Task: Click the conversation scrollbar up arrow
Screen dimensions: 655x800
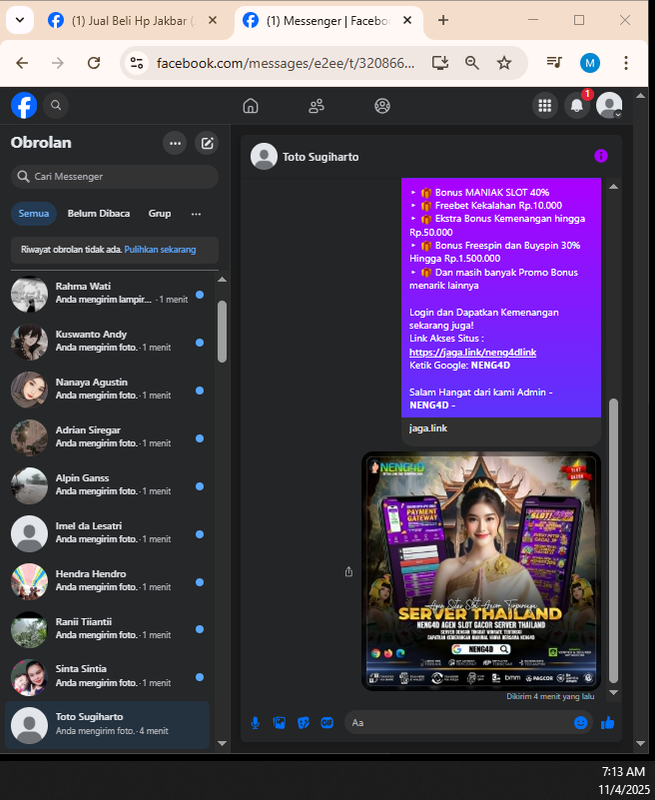Action: pyautogui.click(x=614, y=187)
